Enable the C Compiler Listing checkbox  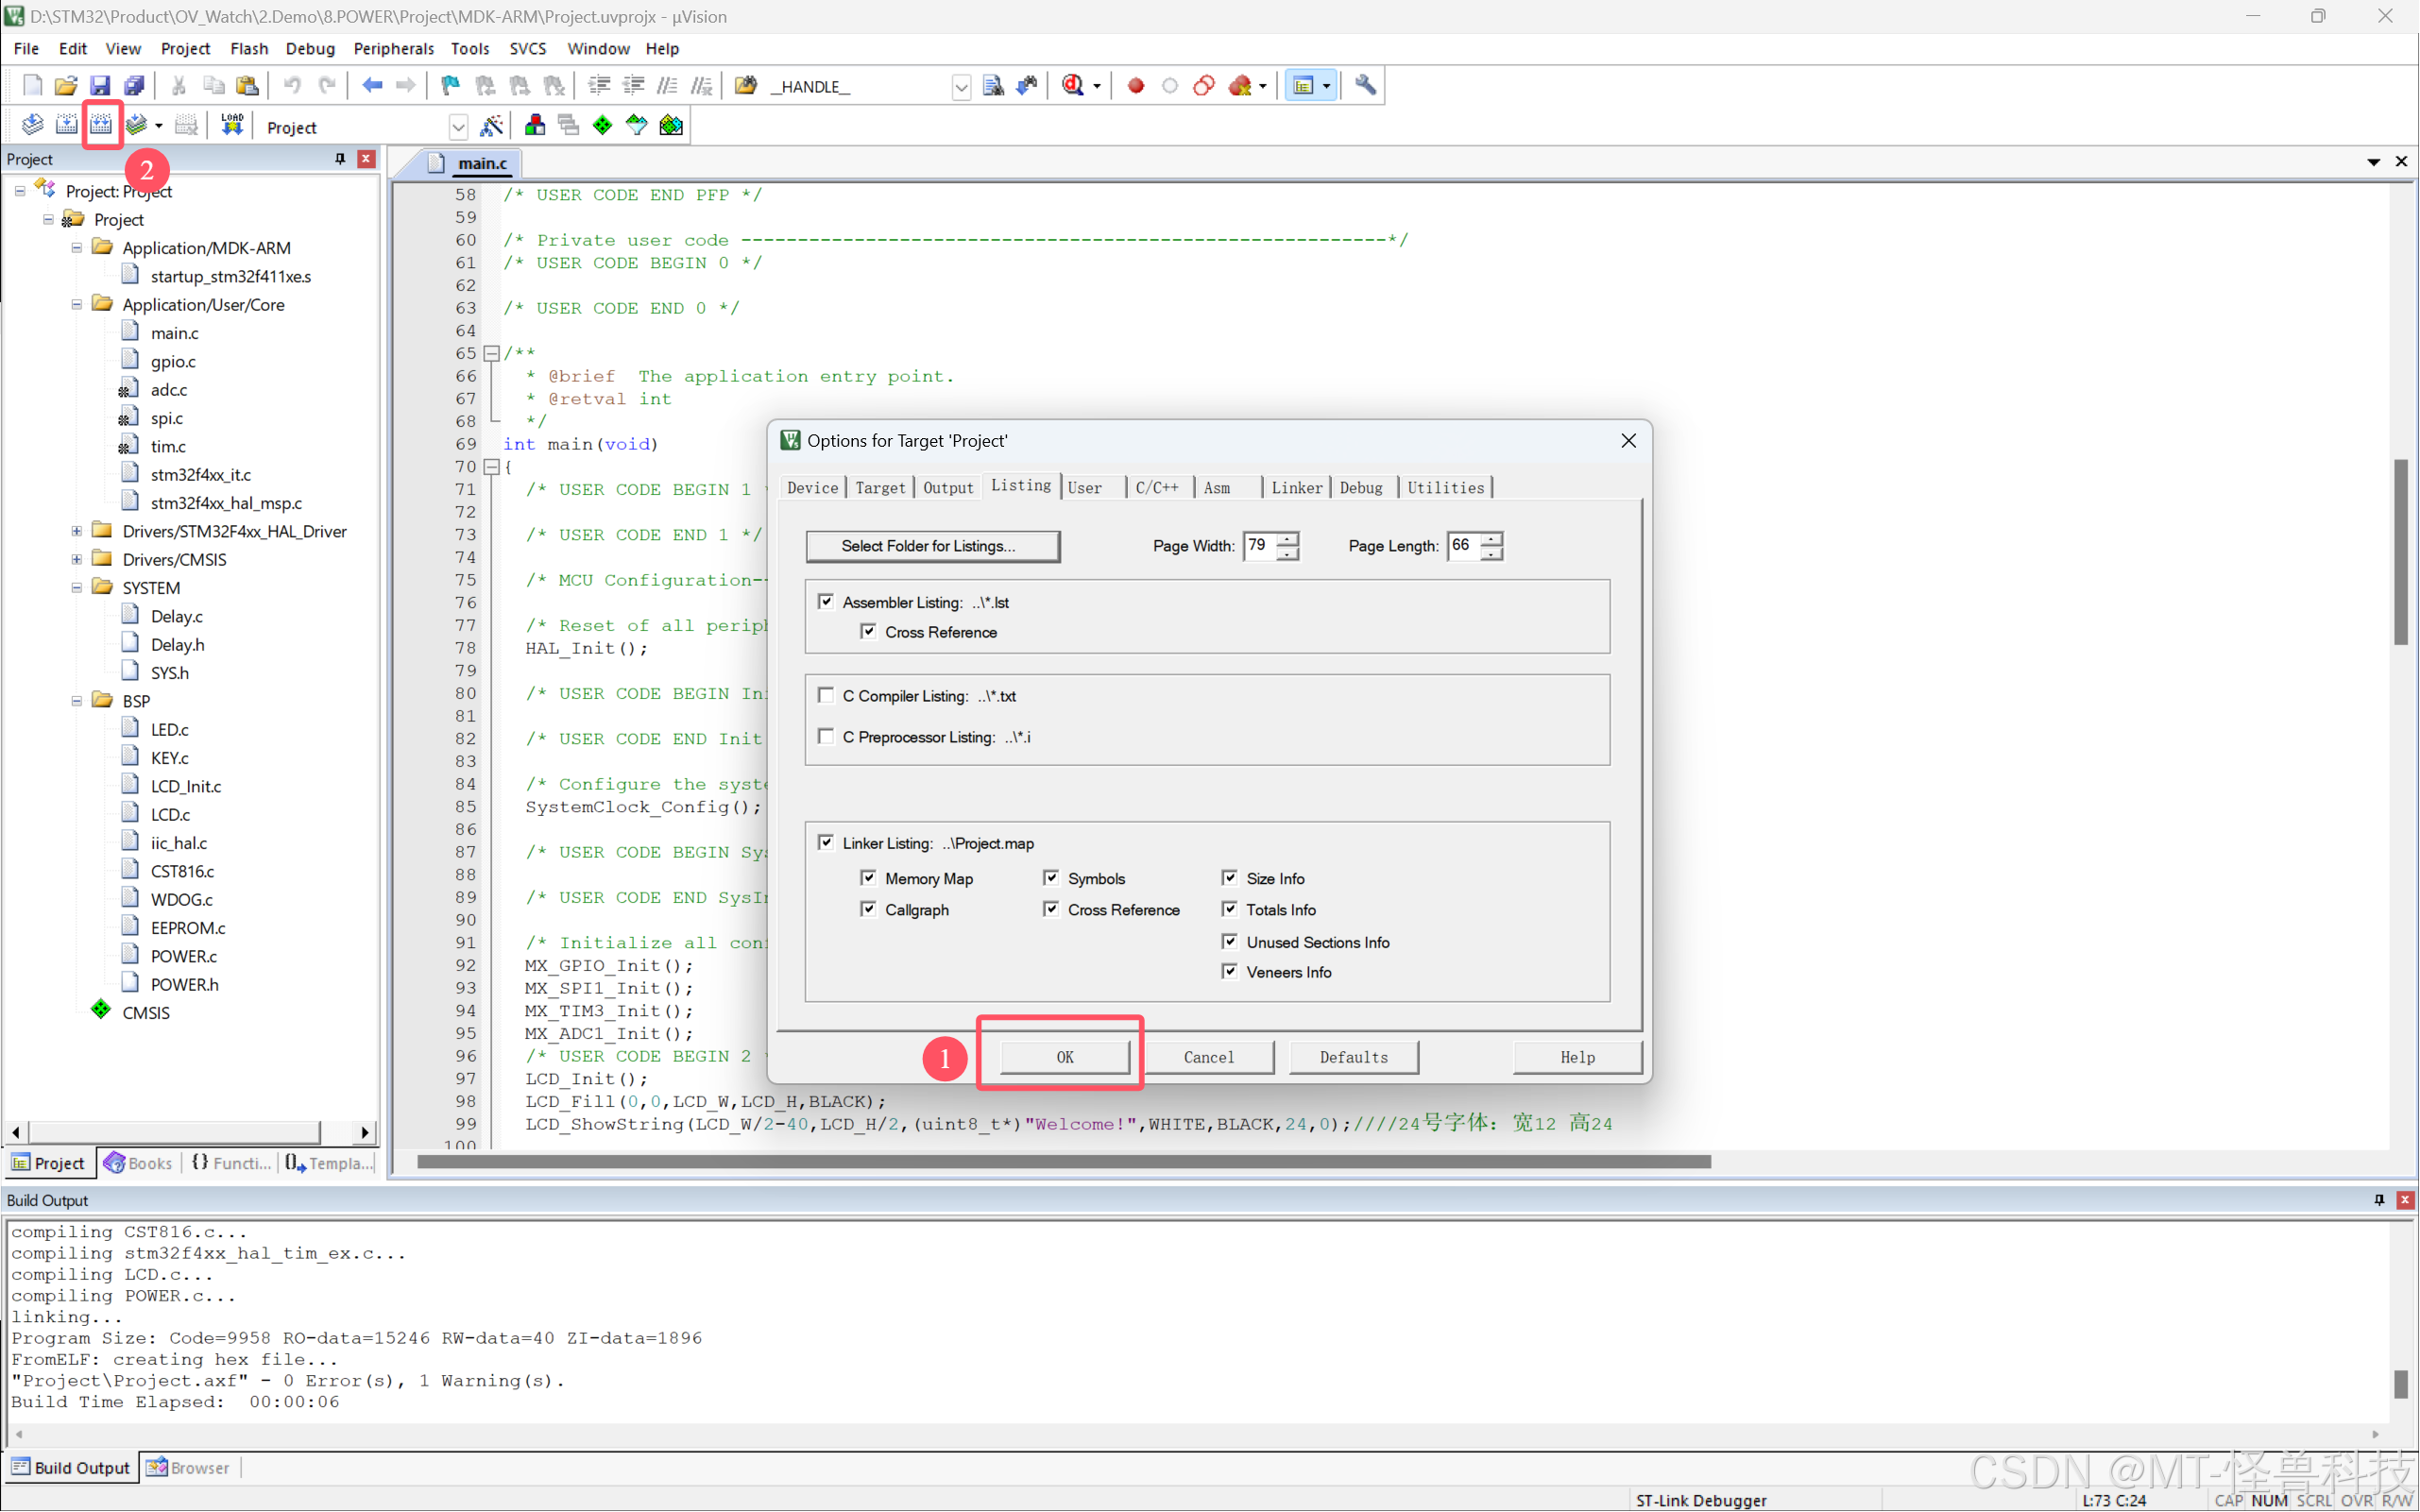point(826,696)
